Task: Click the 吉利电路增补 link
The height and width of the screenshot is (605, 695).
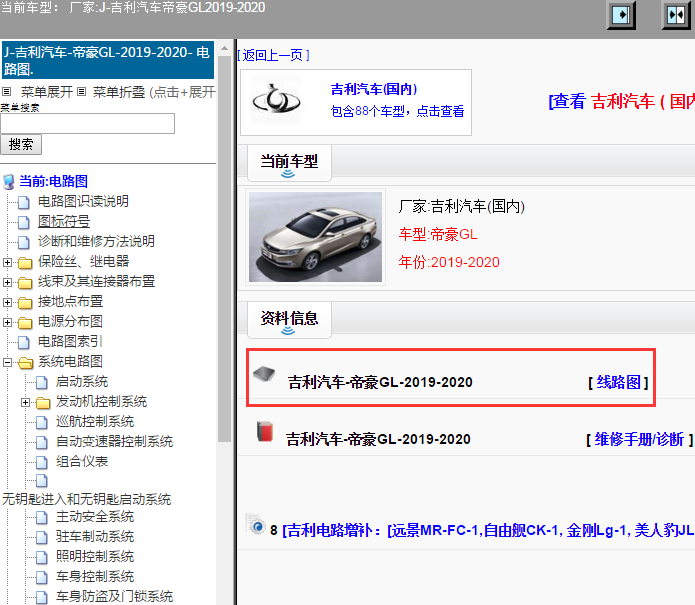Action: [x=488, y=530]
